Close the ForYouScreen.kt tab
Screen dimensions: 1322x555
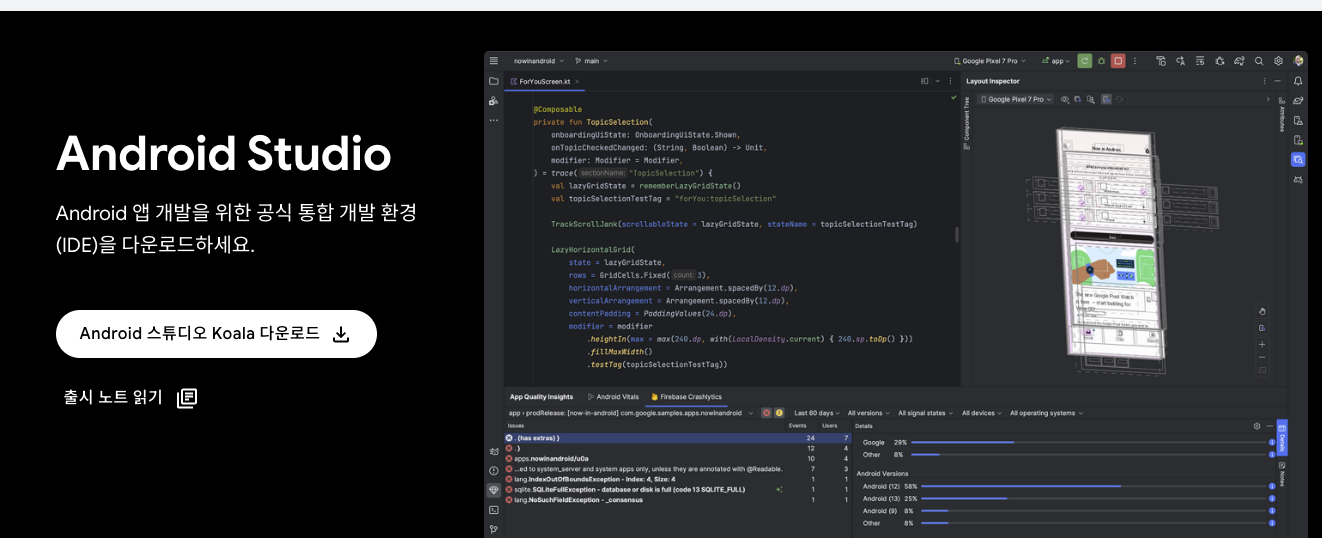577,82
